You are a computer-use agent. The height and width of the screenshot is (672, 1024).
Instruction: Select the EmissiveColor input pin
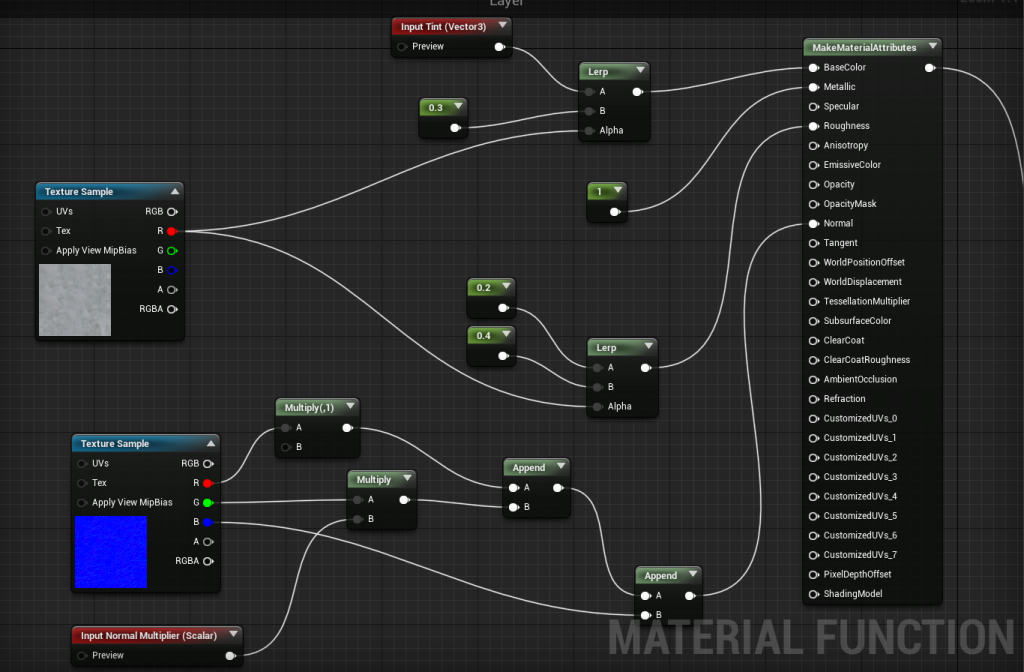[814, 165]
